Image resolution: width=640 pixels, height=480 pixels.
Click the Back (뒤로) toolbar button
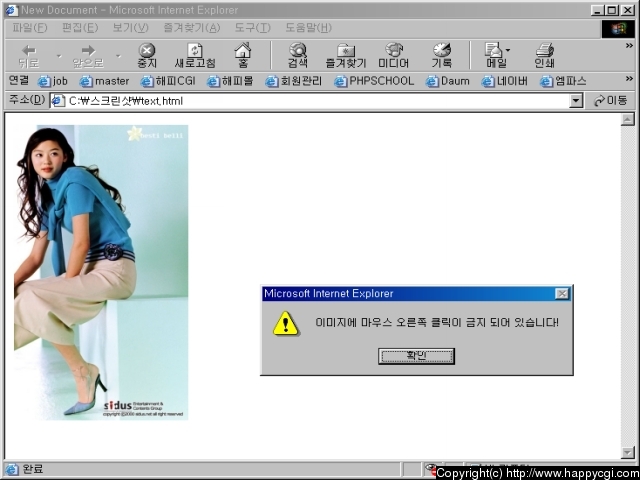coord(29,56)
